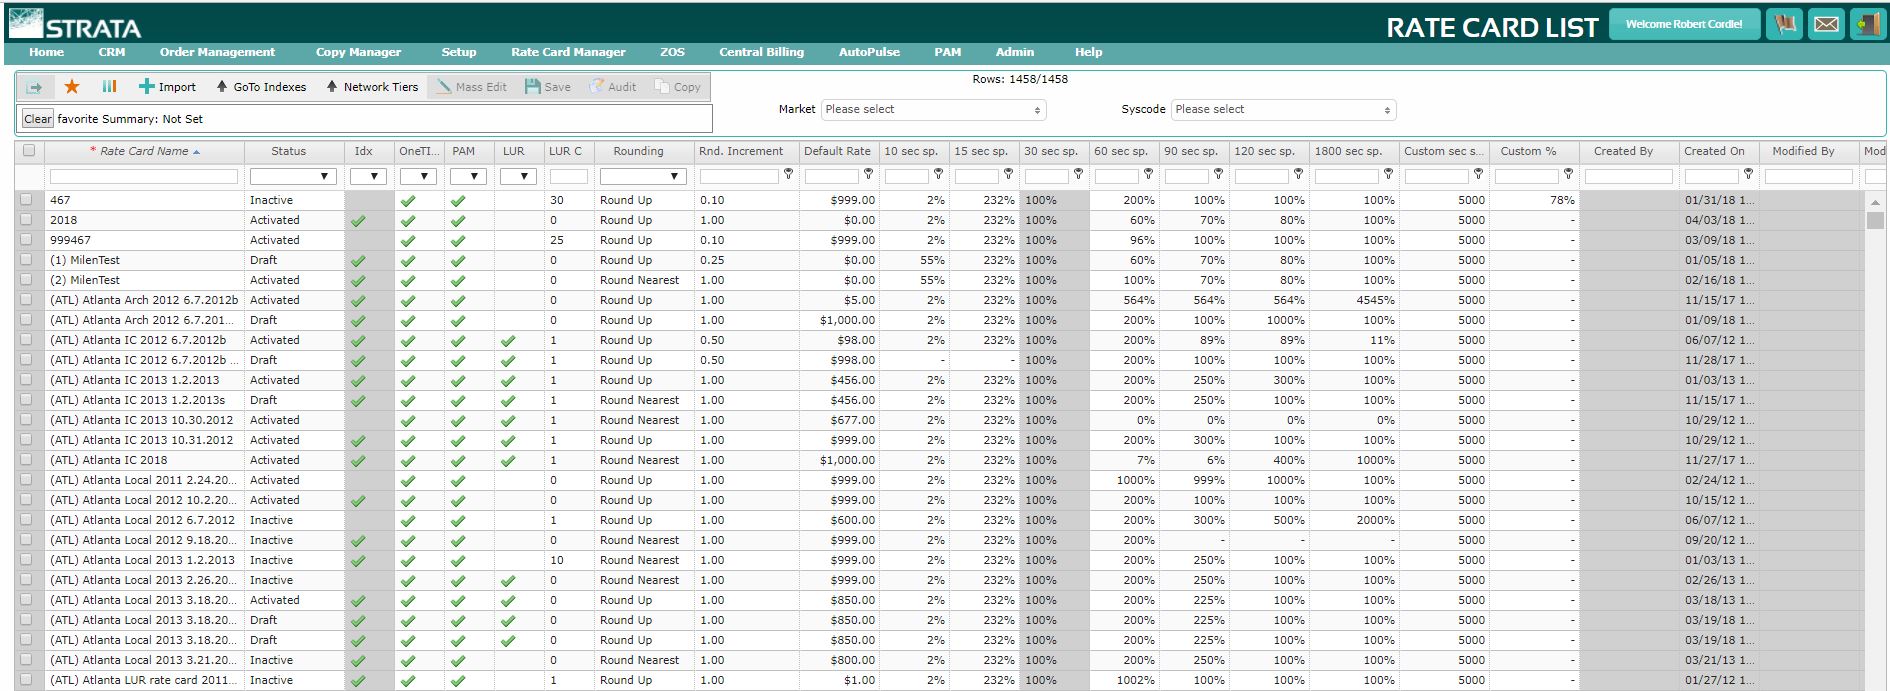This screenshot has height=691, width=1890.
Task: Open the Rate Card Manager menu
Action: [568, 52]
